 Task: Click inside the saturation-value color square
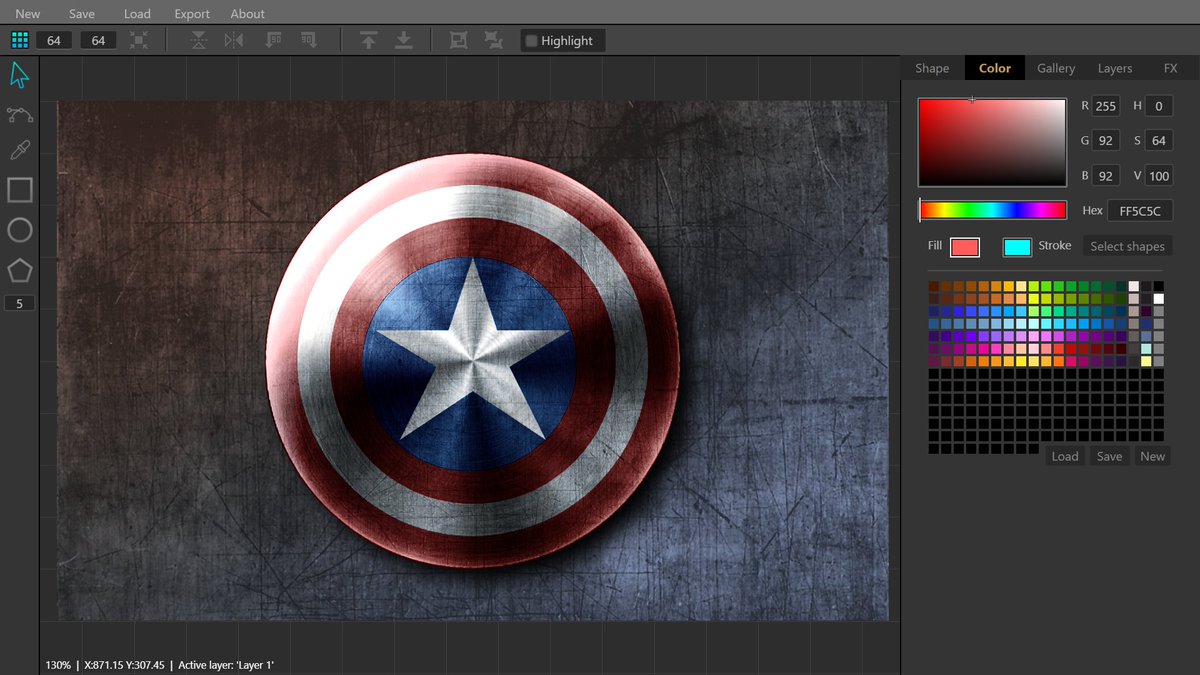point(993,142)
